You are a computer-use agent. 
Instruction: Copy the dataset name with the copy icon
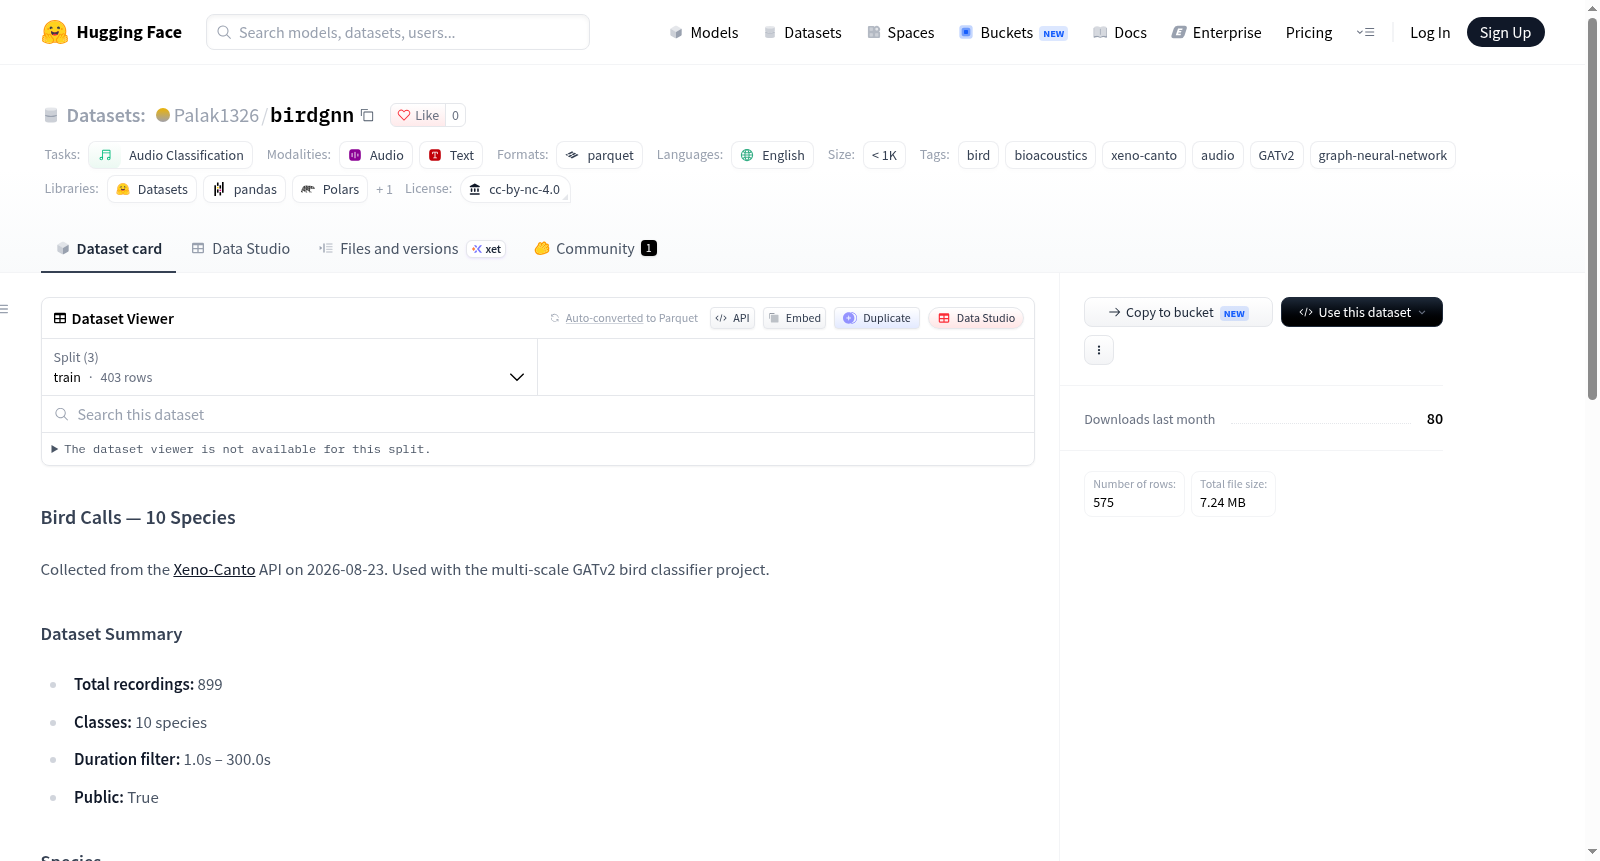(x=367, y=115)
